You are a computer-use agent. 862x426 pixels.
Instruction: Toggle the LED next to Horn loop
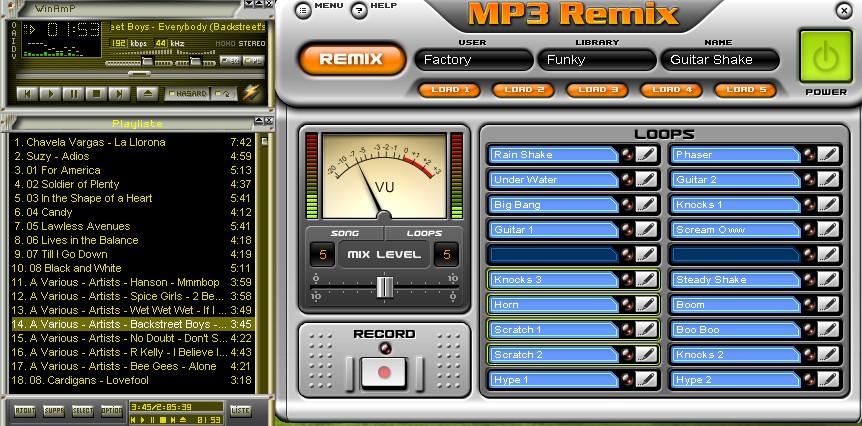click(627, 305)
